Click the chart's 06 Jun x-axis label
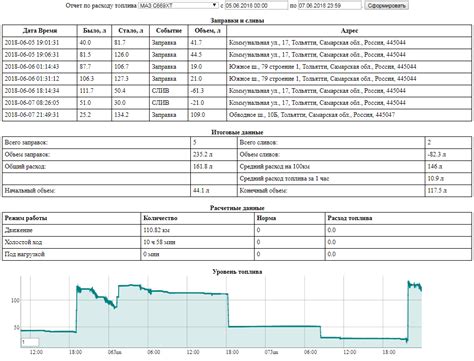The width and height of the screenshot is (474, 361). point(113,352)
